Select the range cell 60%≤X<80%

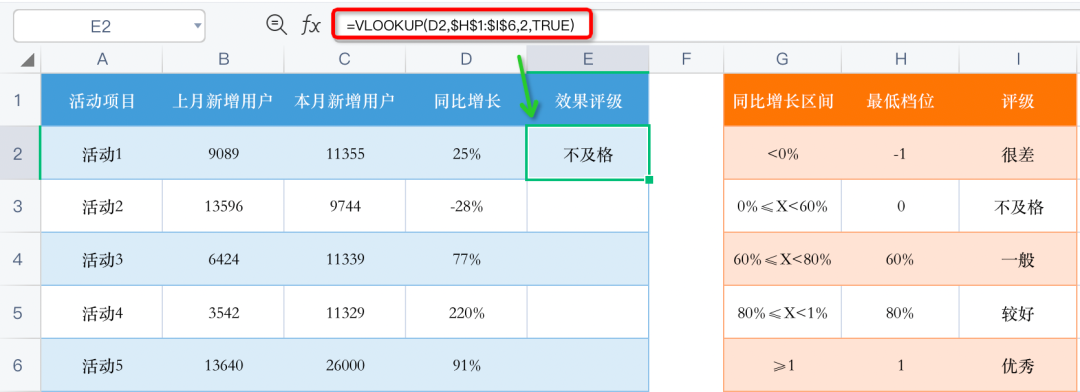coord(782,260)
